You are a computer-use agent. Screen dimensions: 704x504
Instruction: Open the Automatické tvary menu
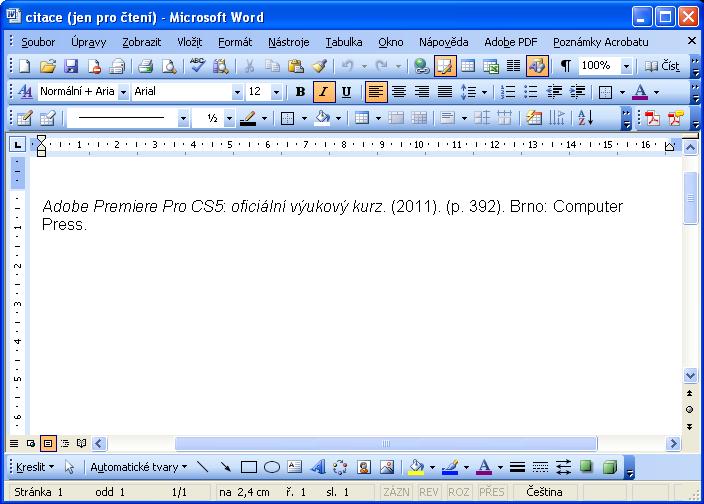(x=139, y=467)
